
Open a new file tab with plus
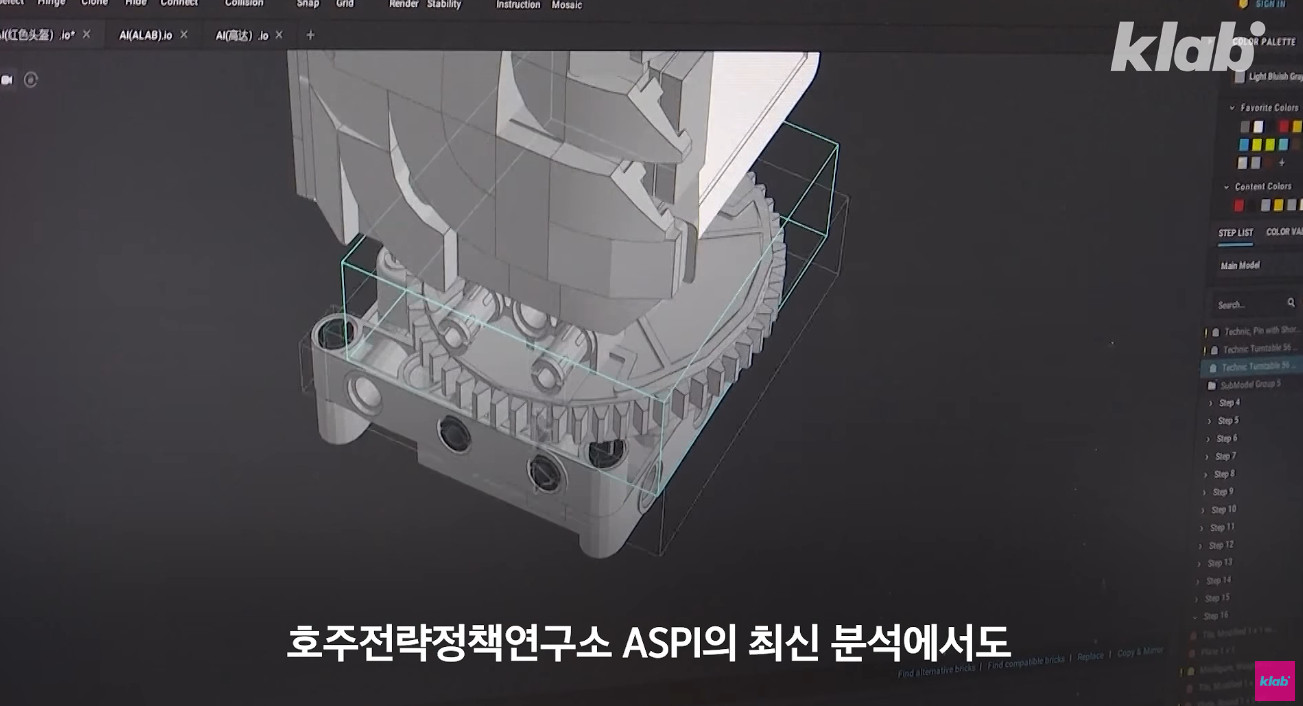click(x=310, y=35)
